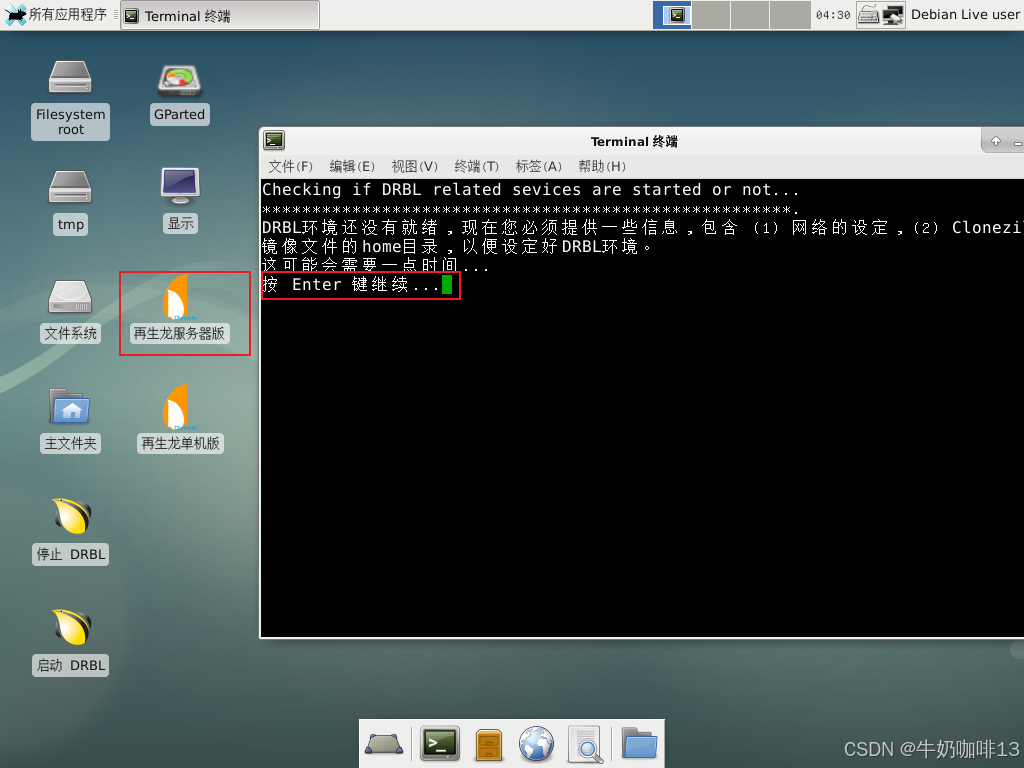Switch to the second workspace
Viewport: 1024px width, 768px height.
(x=711, y=14)
